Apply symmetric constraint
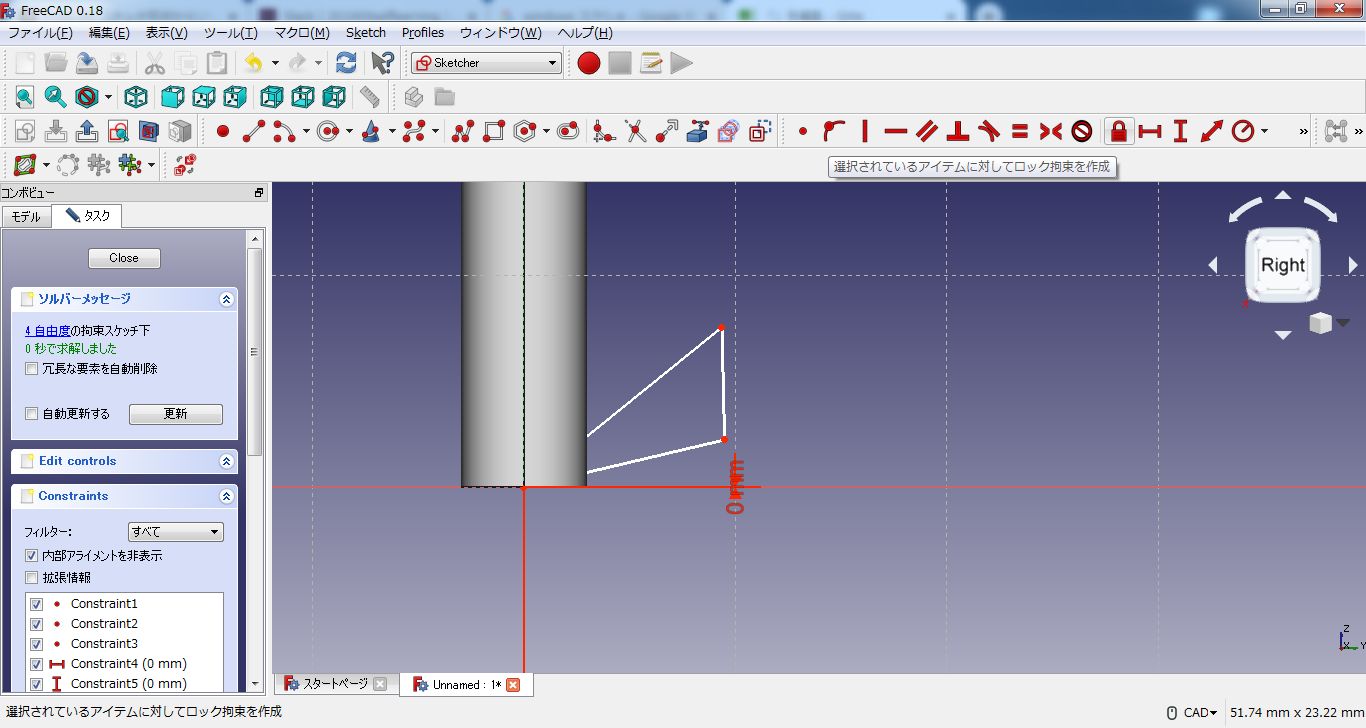The image size is (1366, 728). click(x=1051, y=131)
